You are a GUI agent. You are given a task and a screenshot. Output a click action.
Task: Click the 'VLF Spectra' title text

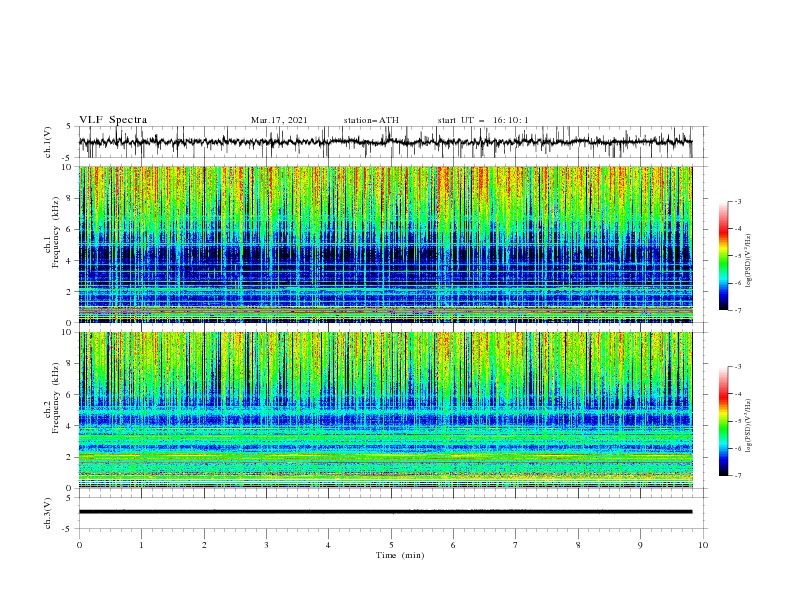[113, 120]
